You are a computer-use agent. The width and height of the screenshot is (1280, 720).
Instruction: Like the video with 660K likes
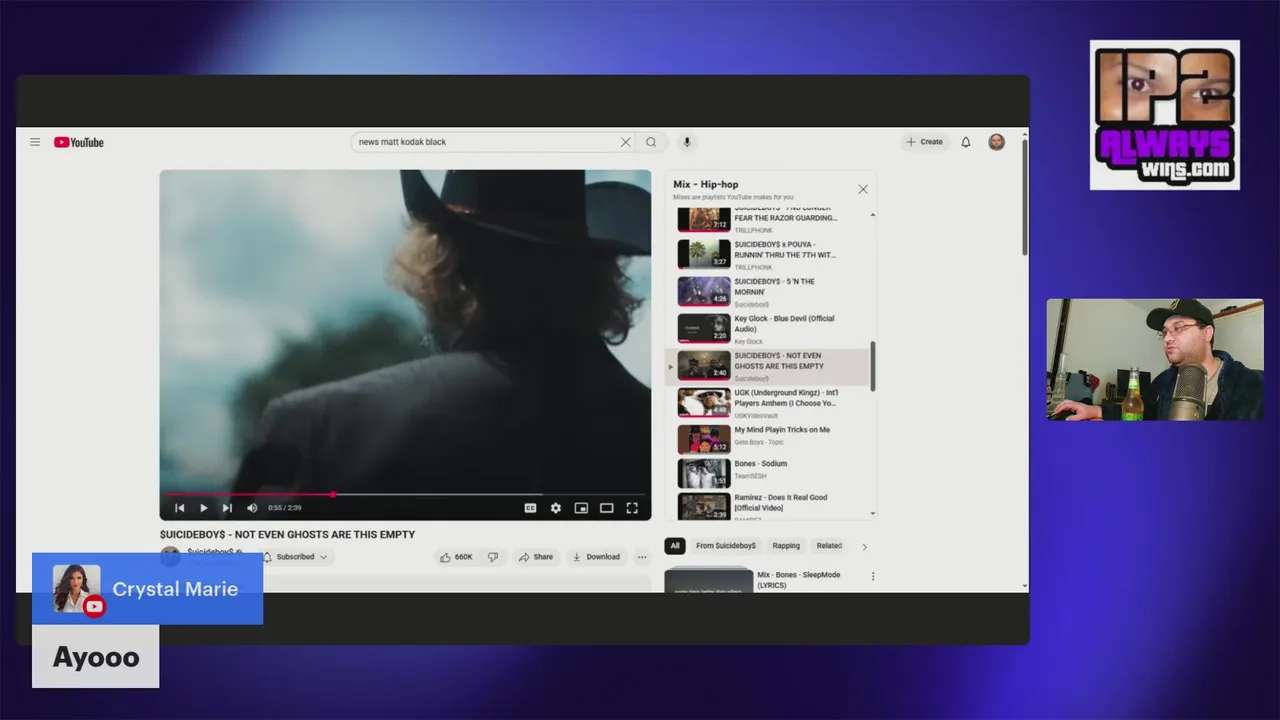[456, 557]
